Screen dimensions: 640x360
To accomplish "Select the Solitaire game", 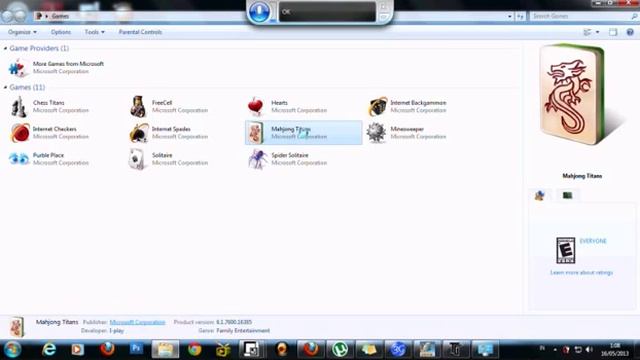I will coord(169,159).
